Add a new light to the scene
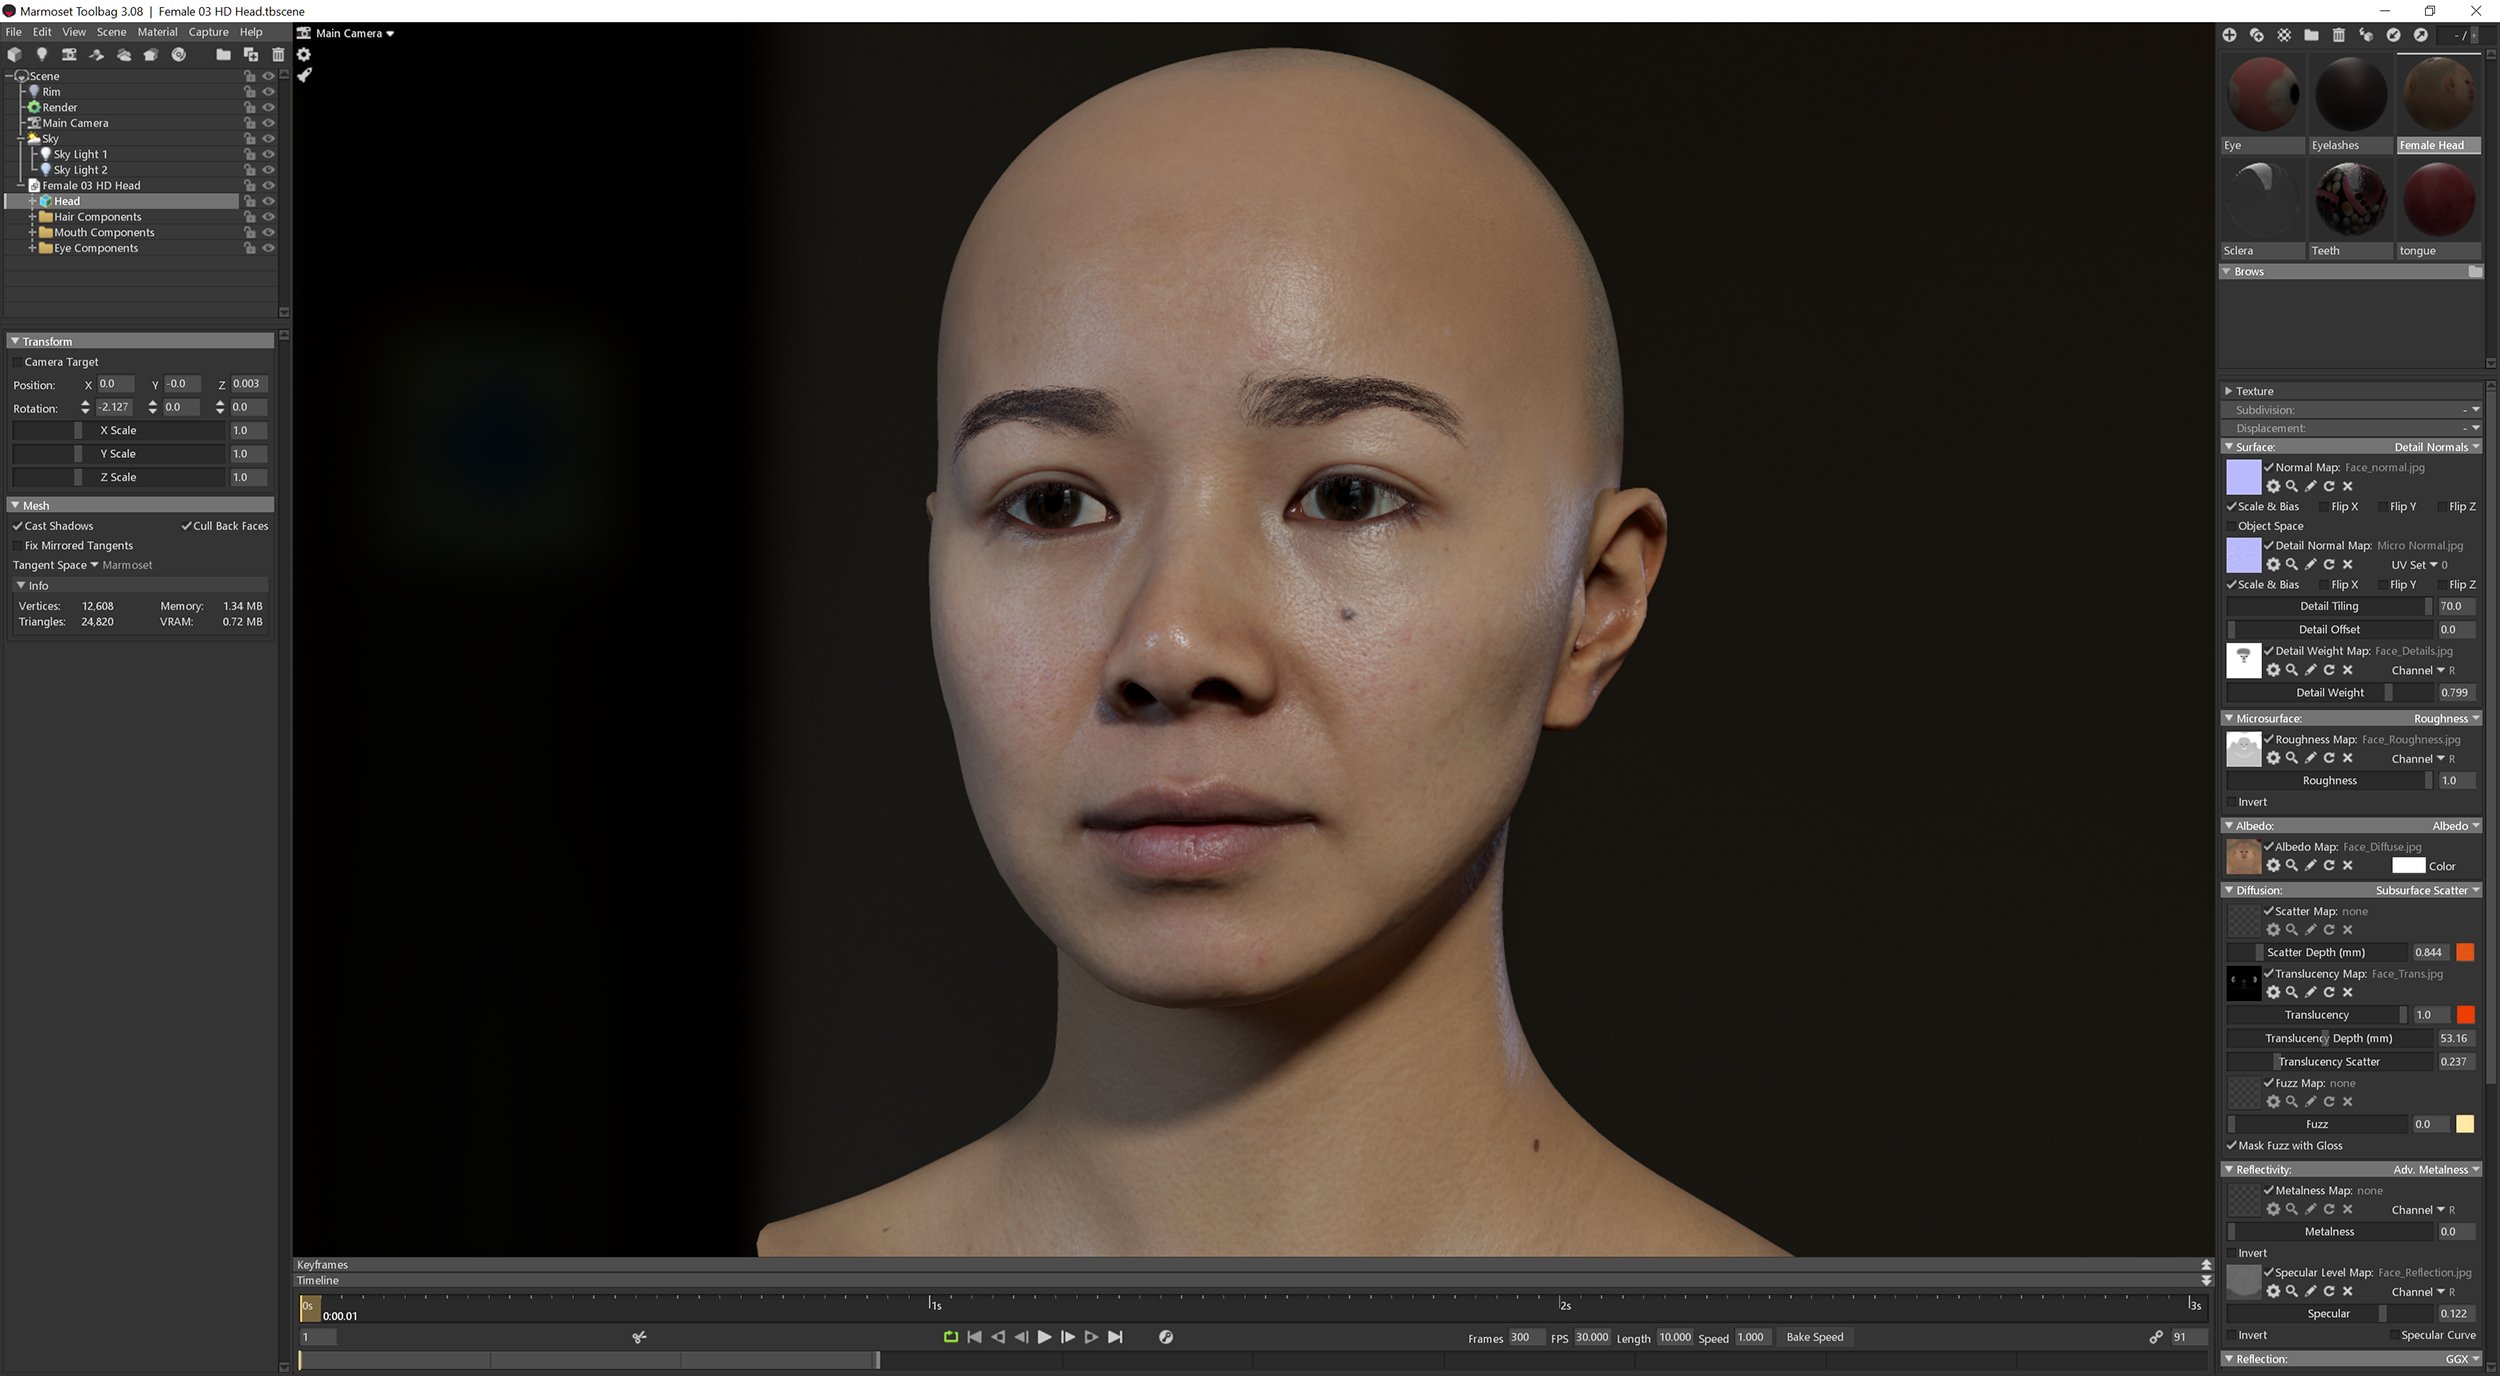This screenshot has height=1376, width=2500. pos(41,55)
